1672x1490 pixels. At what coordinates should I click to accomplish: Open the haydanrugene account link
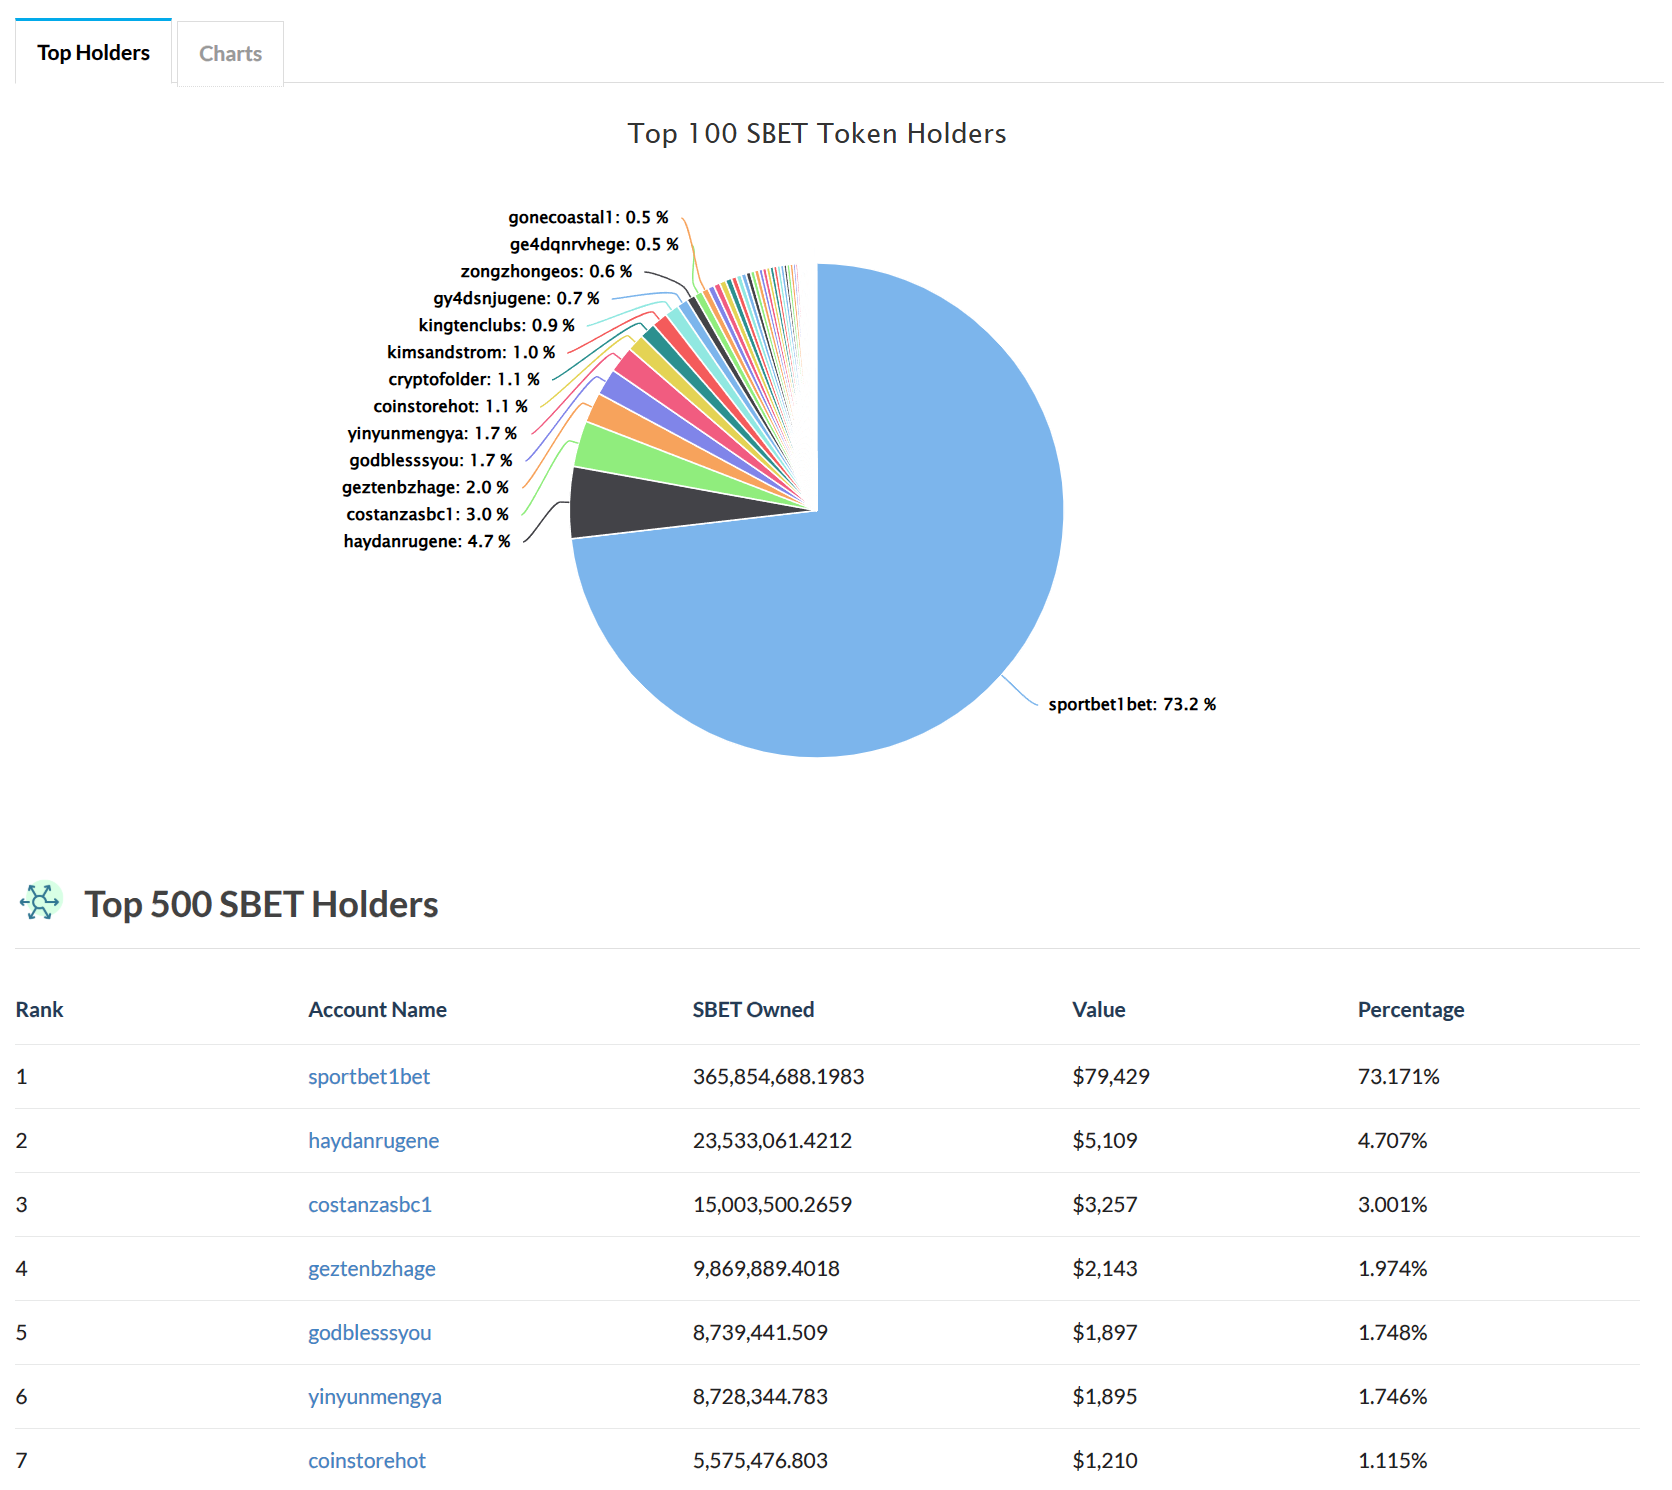point(373,1141)
